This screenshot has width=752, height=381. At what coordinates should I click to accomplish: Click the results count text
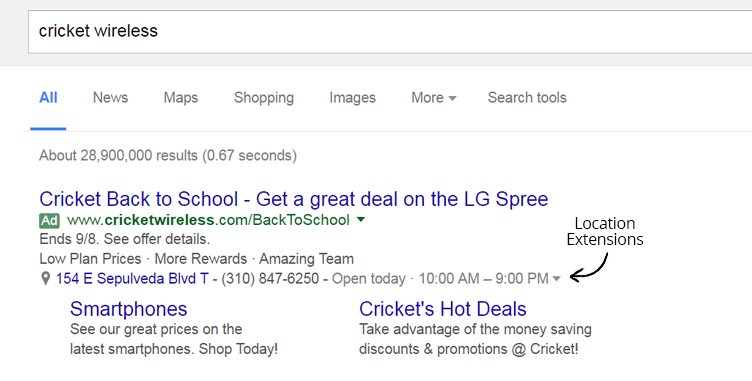click(168, 155)
